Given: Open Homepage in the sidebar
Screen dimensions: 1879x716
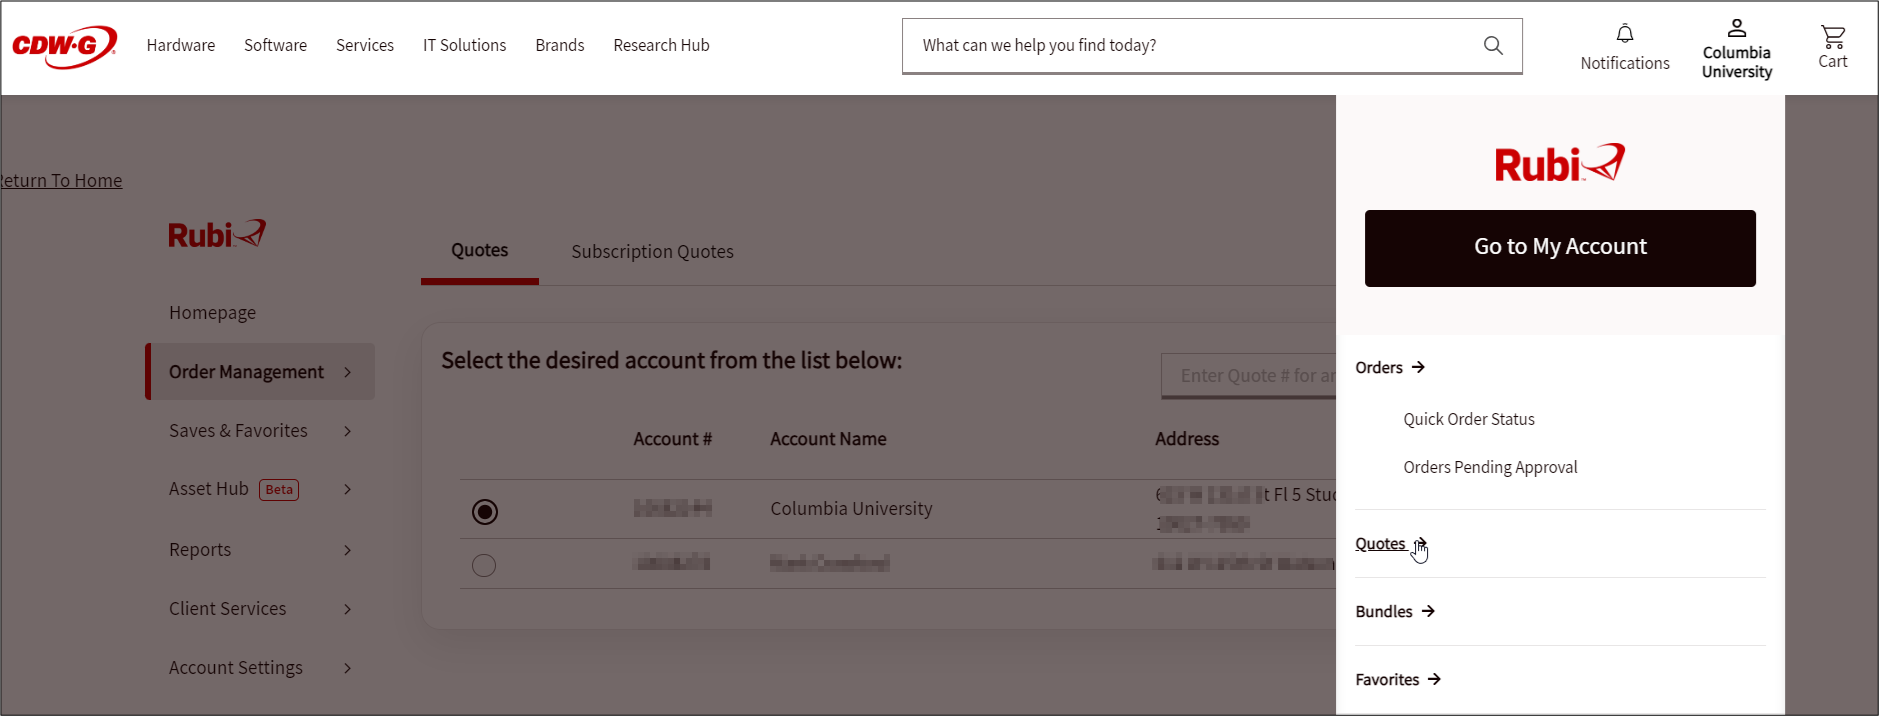Looking at the screenshot, I should coord(212,313).
